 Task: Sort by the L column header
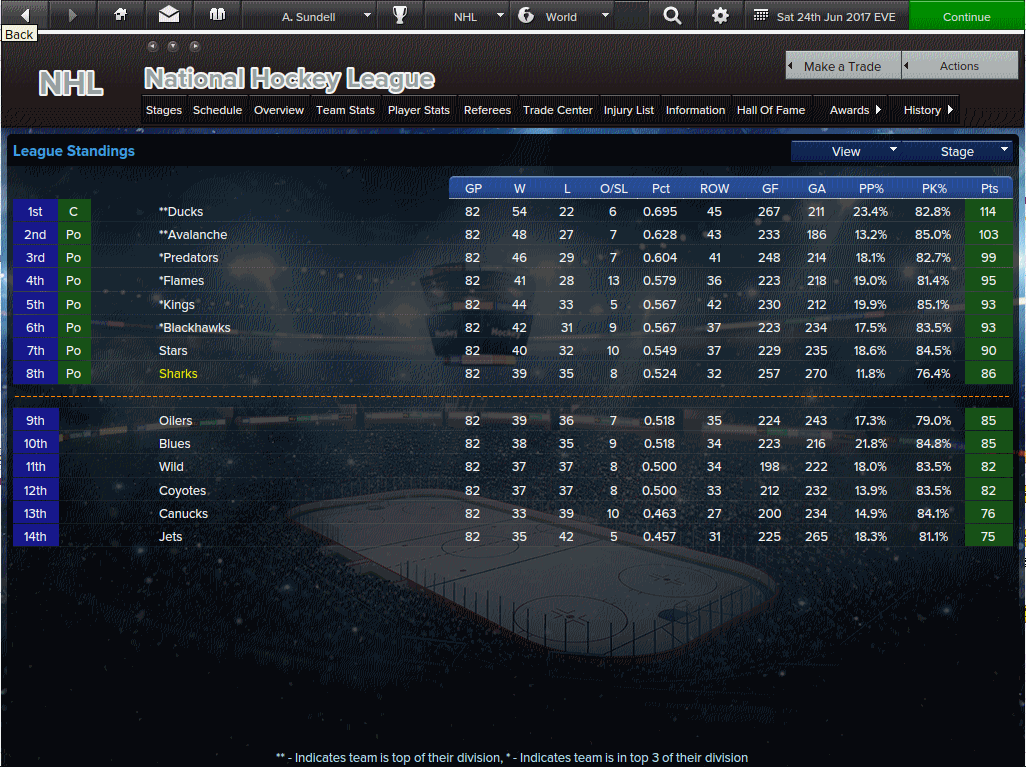tap(567, 188)
